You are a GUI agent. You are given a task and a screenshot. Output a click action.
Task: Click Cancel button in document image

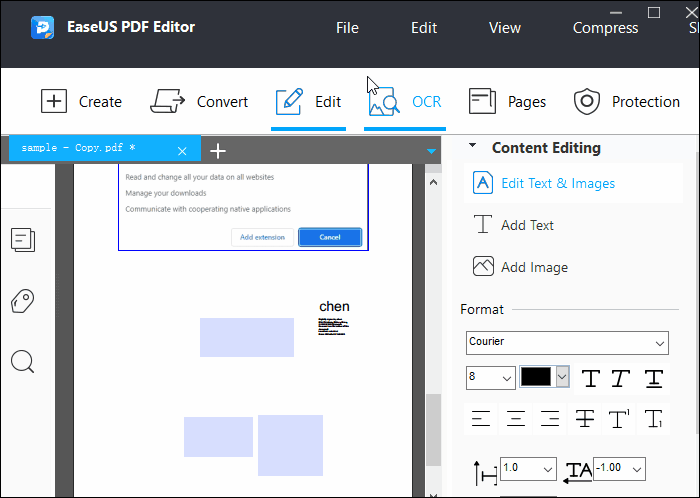[x=330, y=237]
